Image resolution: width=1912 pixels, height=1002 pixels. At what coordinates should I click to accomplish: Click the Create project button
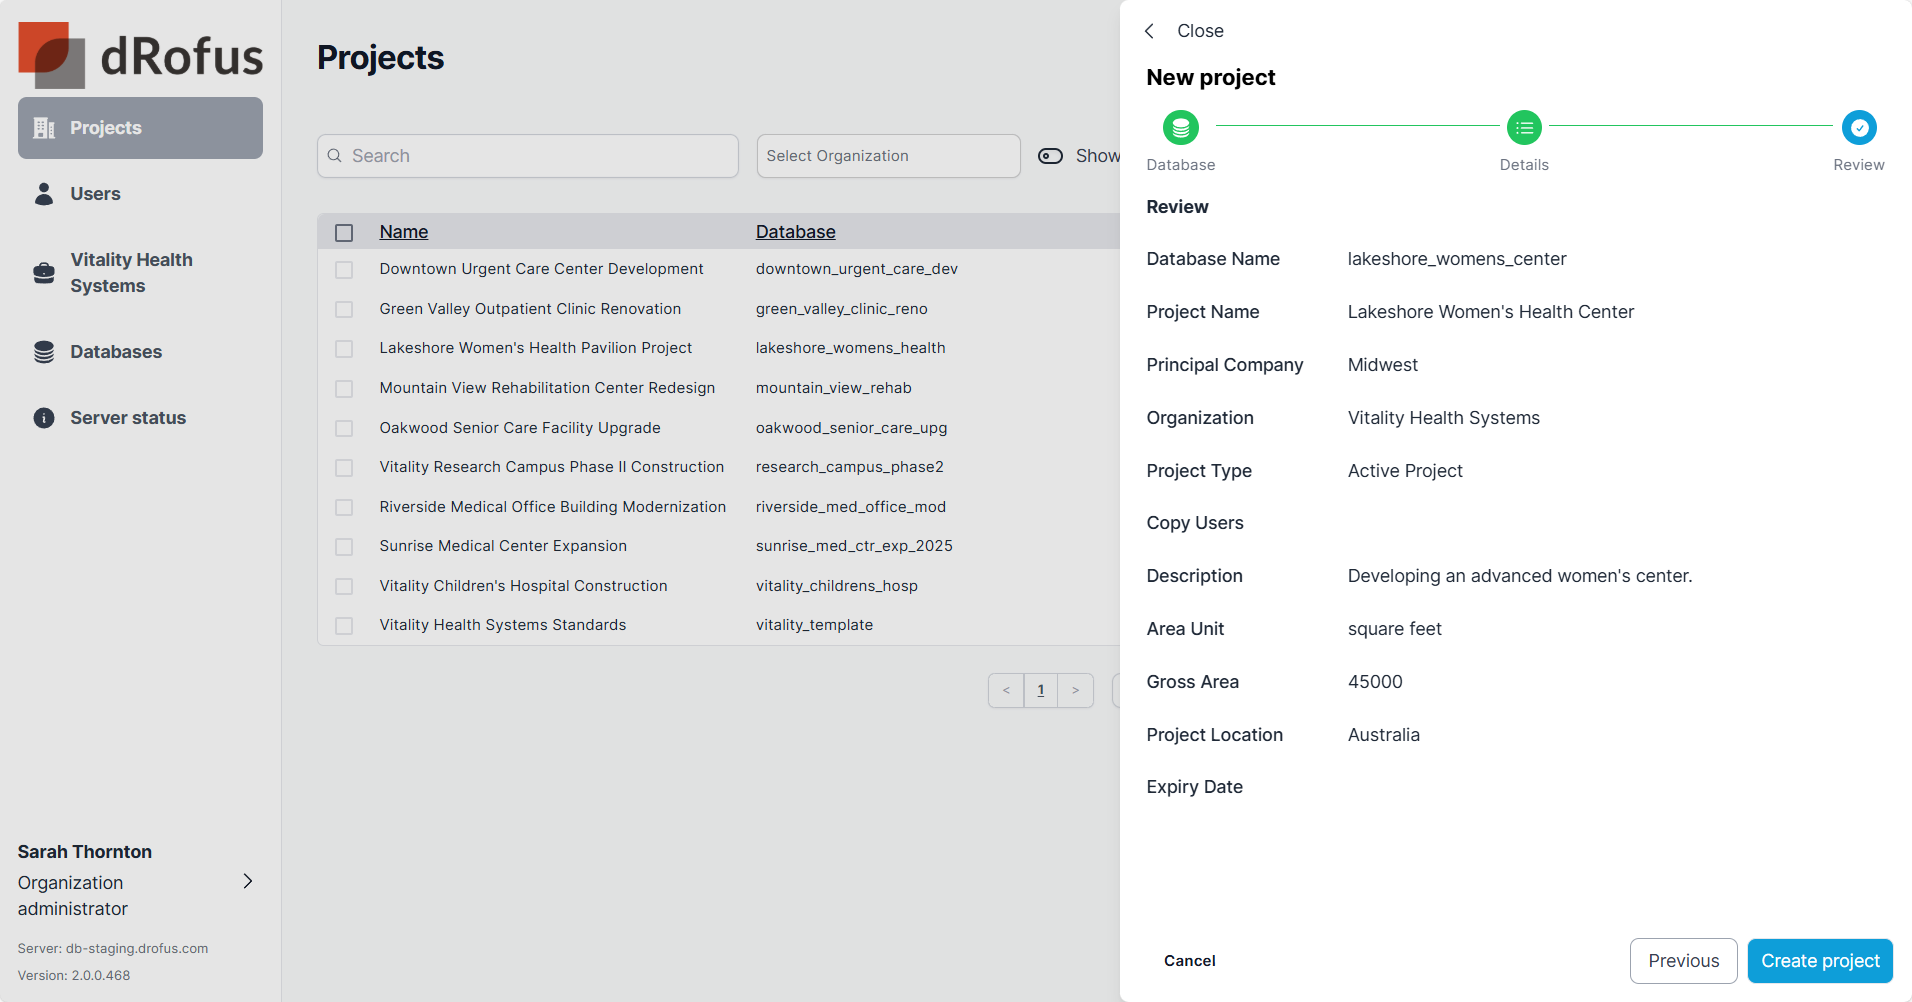[1819, 961]
